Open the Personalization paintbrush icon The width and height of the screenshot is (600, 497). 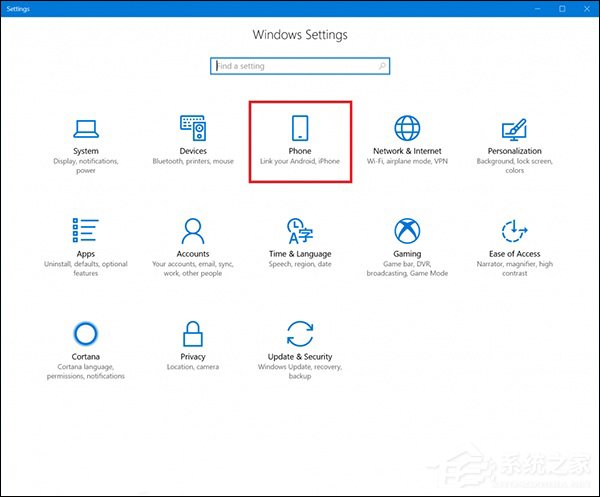click(514, 129)
